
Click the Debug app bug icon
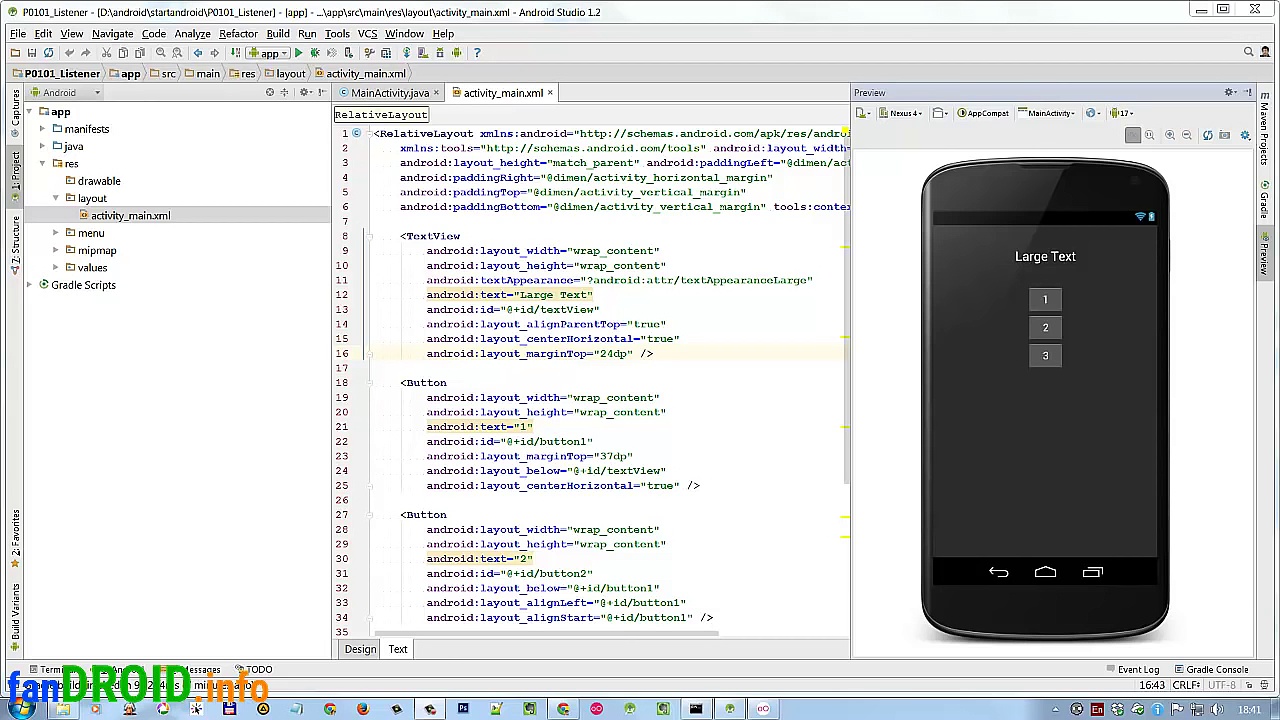(315, 53)
